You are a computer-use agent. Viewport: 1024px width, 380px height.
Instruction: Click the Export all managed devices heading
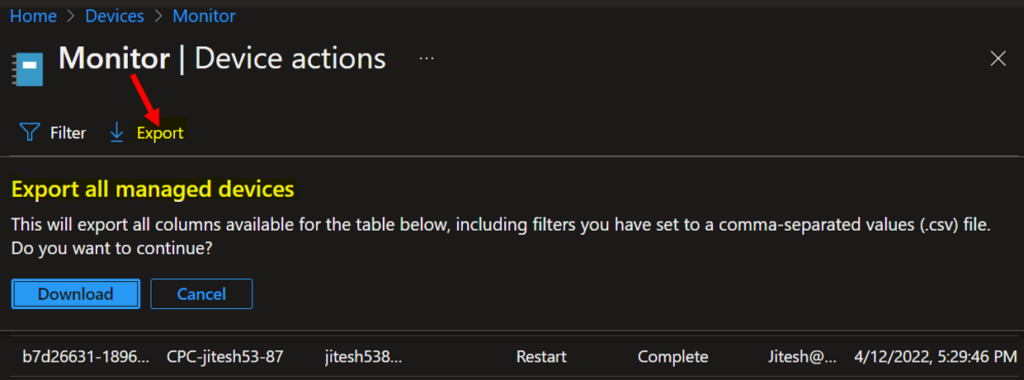coord(153,190)
